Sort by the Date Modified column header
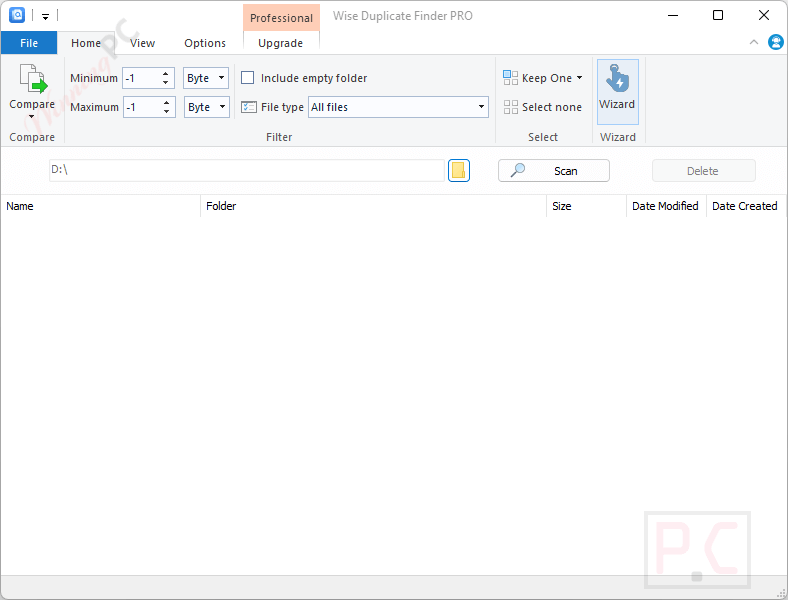 pyautogui.click(x=666, y=206)
